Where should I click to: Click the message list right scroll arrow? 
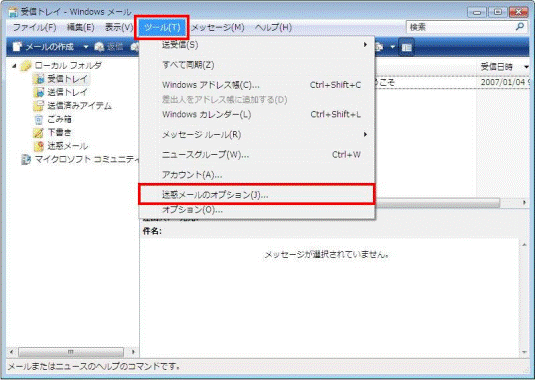525,203
